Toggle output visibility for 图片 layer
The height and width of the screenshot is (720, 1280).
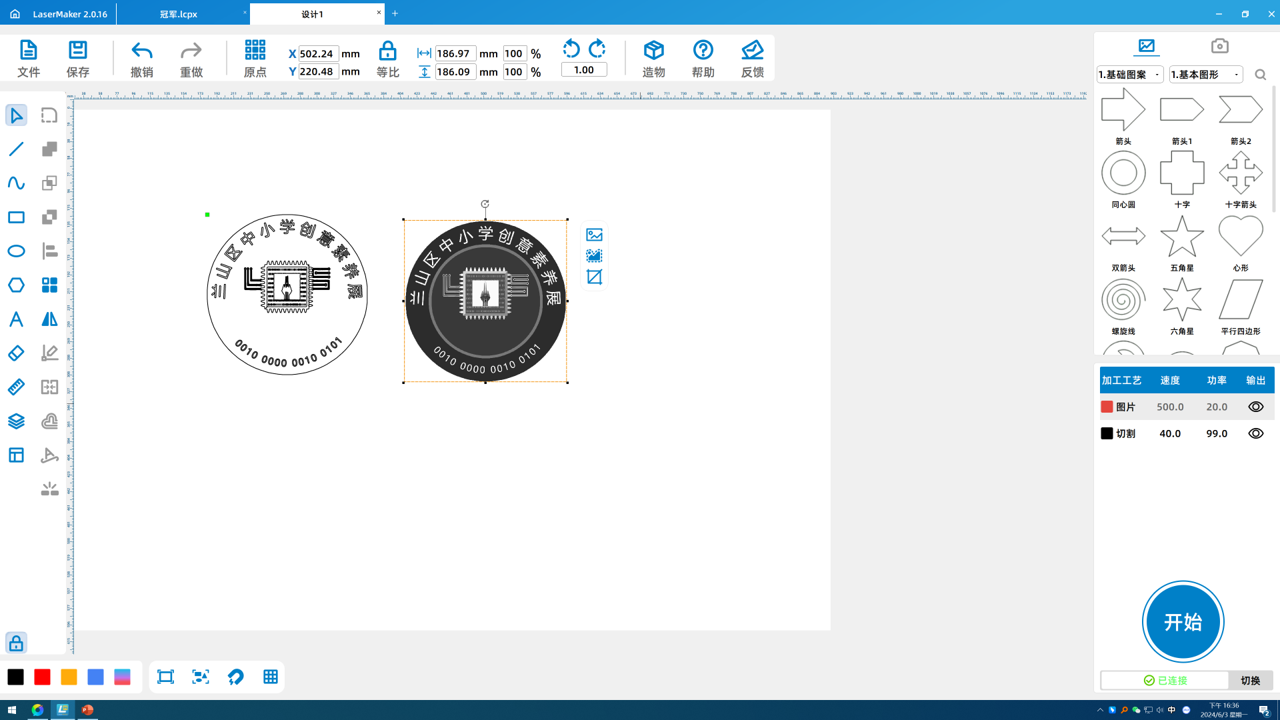[x=1255, y=407]
